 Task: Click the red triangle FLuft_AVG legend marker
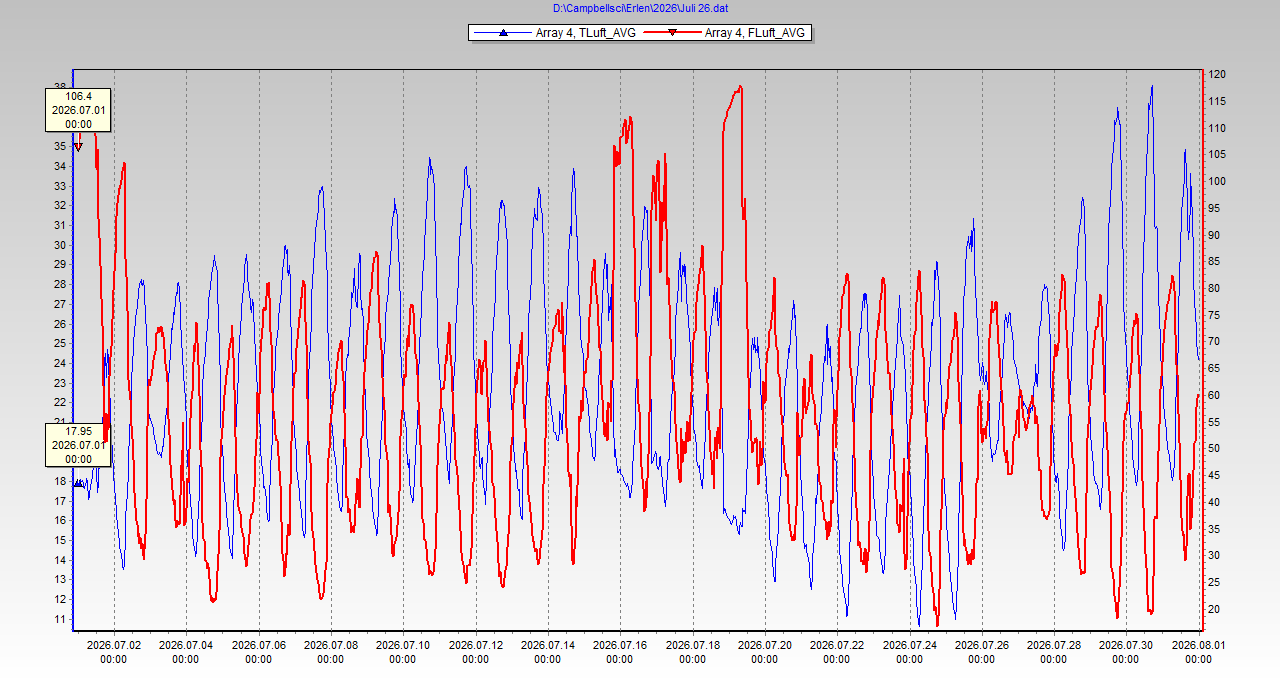pyautogui.click(x=672, y=33)
